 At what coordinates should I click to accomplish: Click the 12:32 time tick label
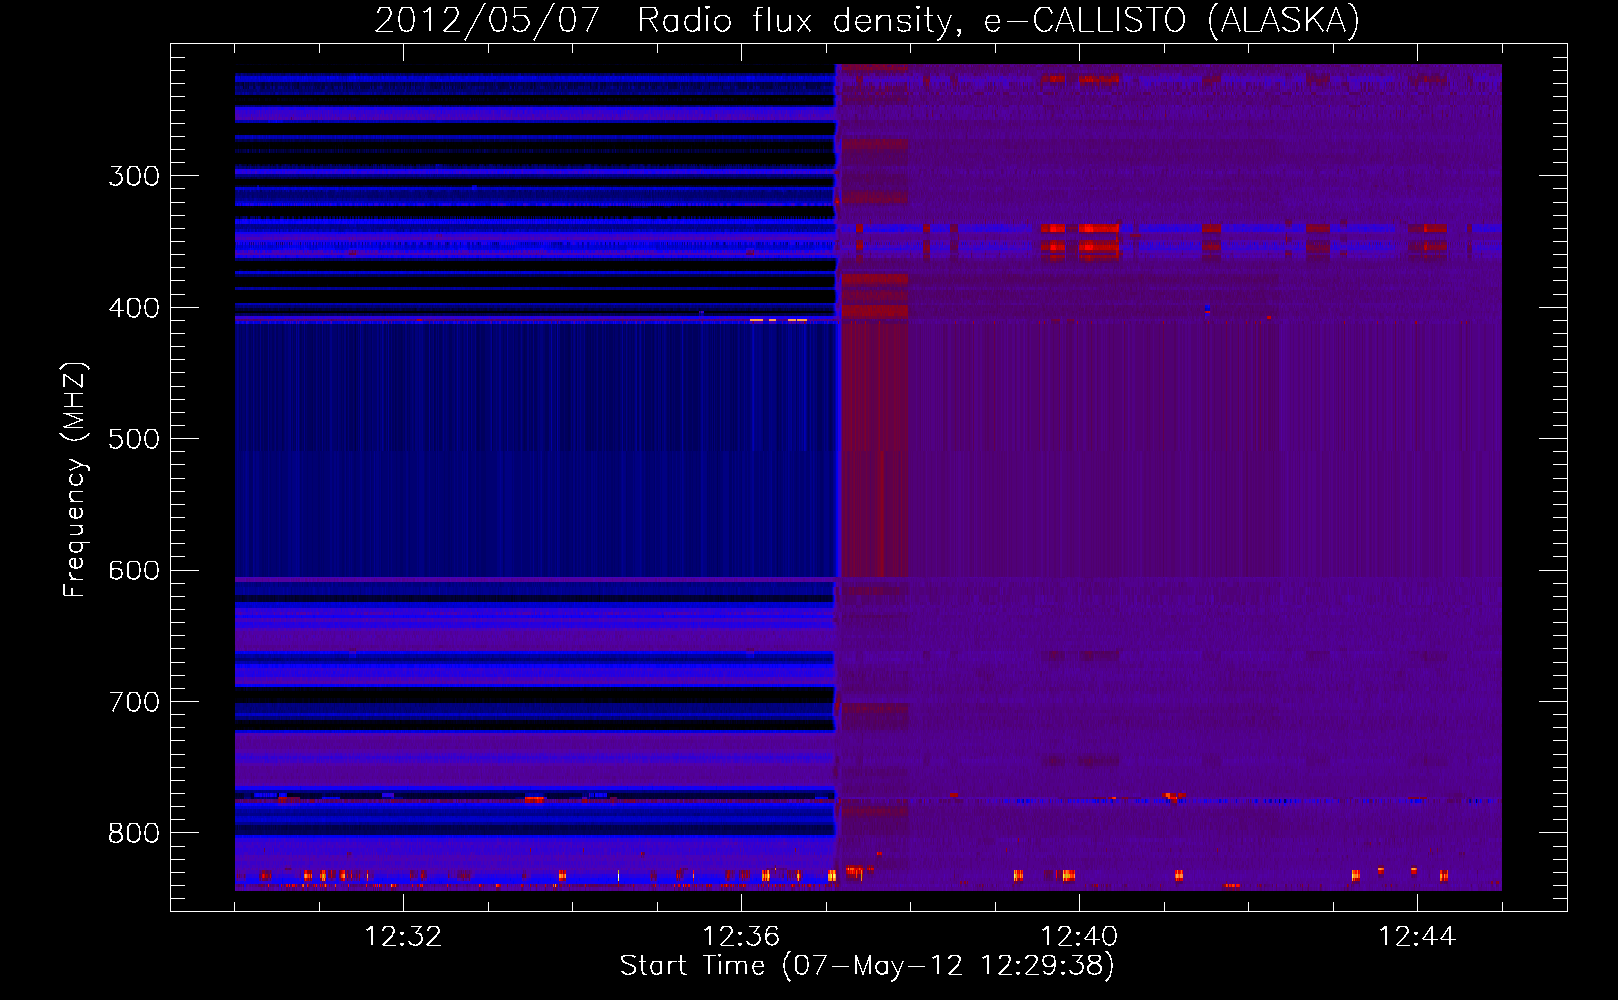point(403,936)
